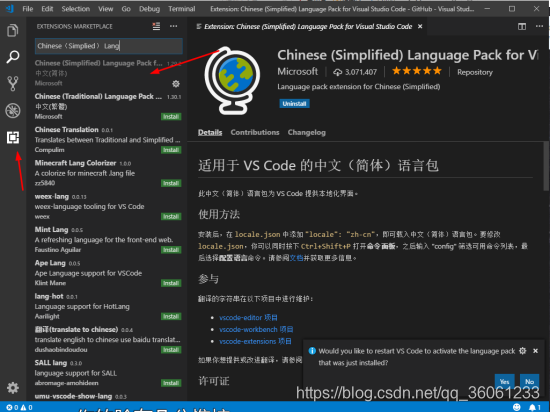Open the documentation link in usage paragraph
550x412 pixels.
coord(296,258)
